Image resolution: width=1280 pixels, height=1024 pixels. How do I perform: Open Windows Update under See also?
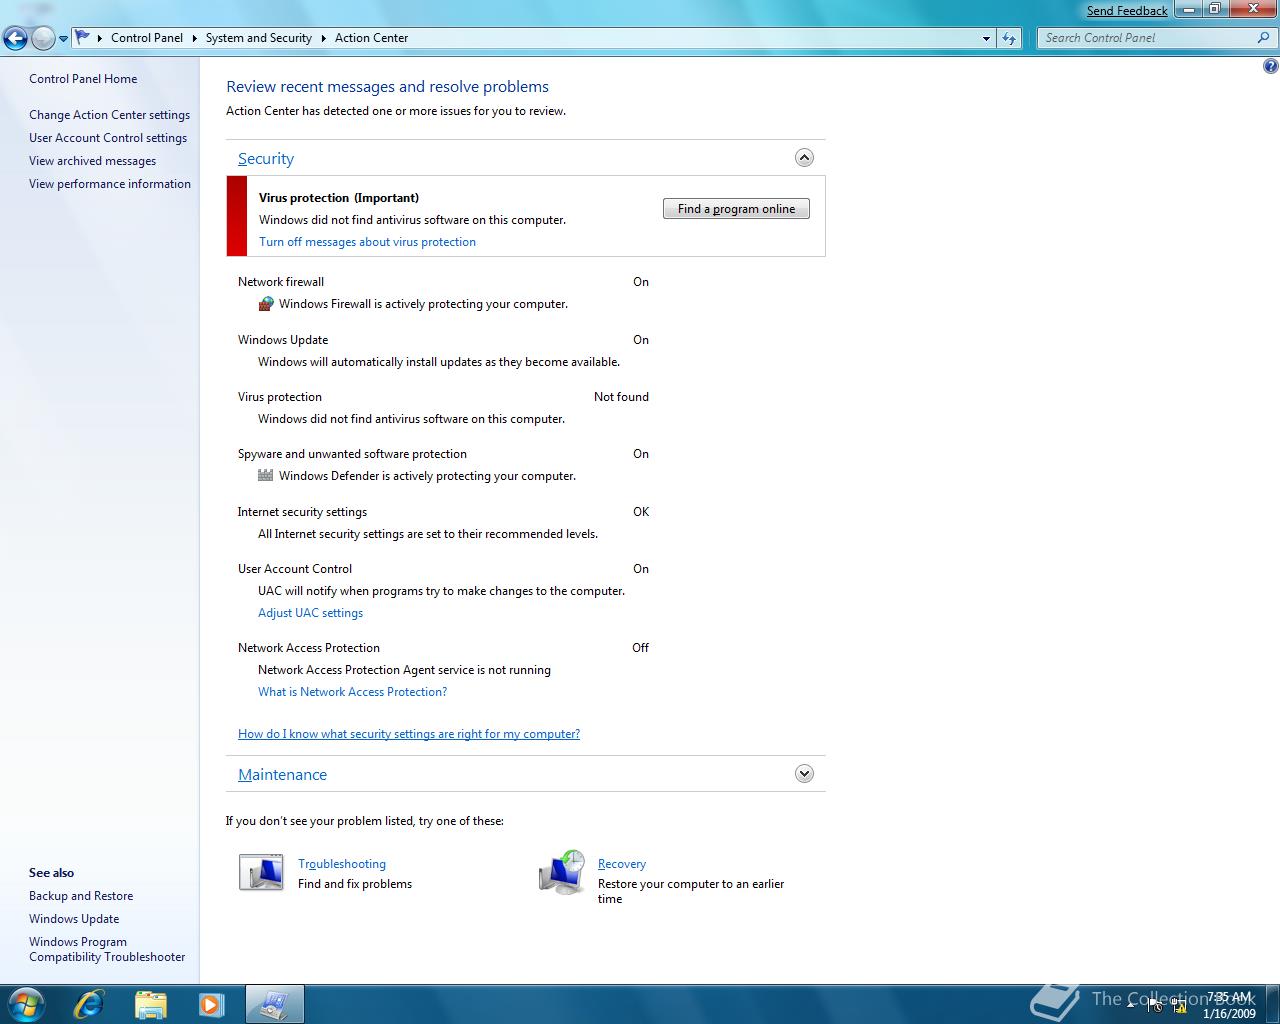(74, 919)
